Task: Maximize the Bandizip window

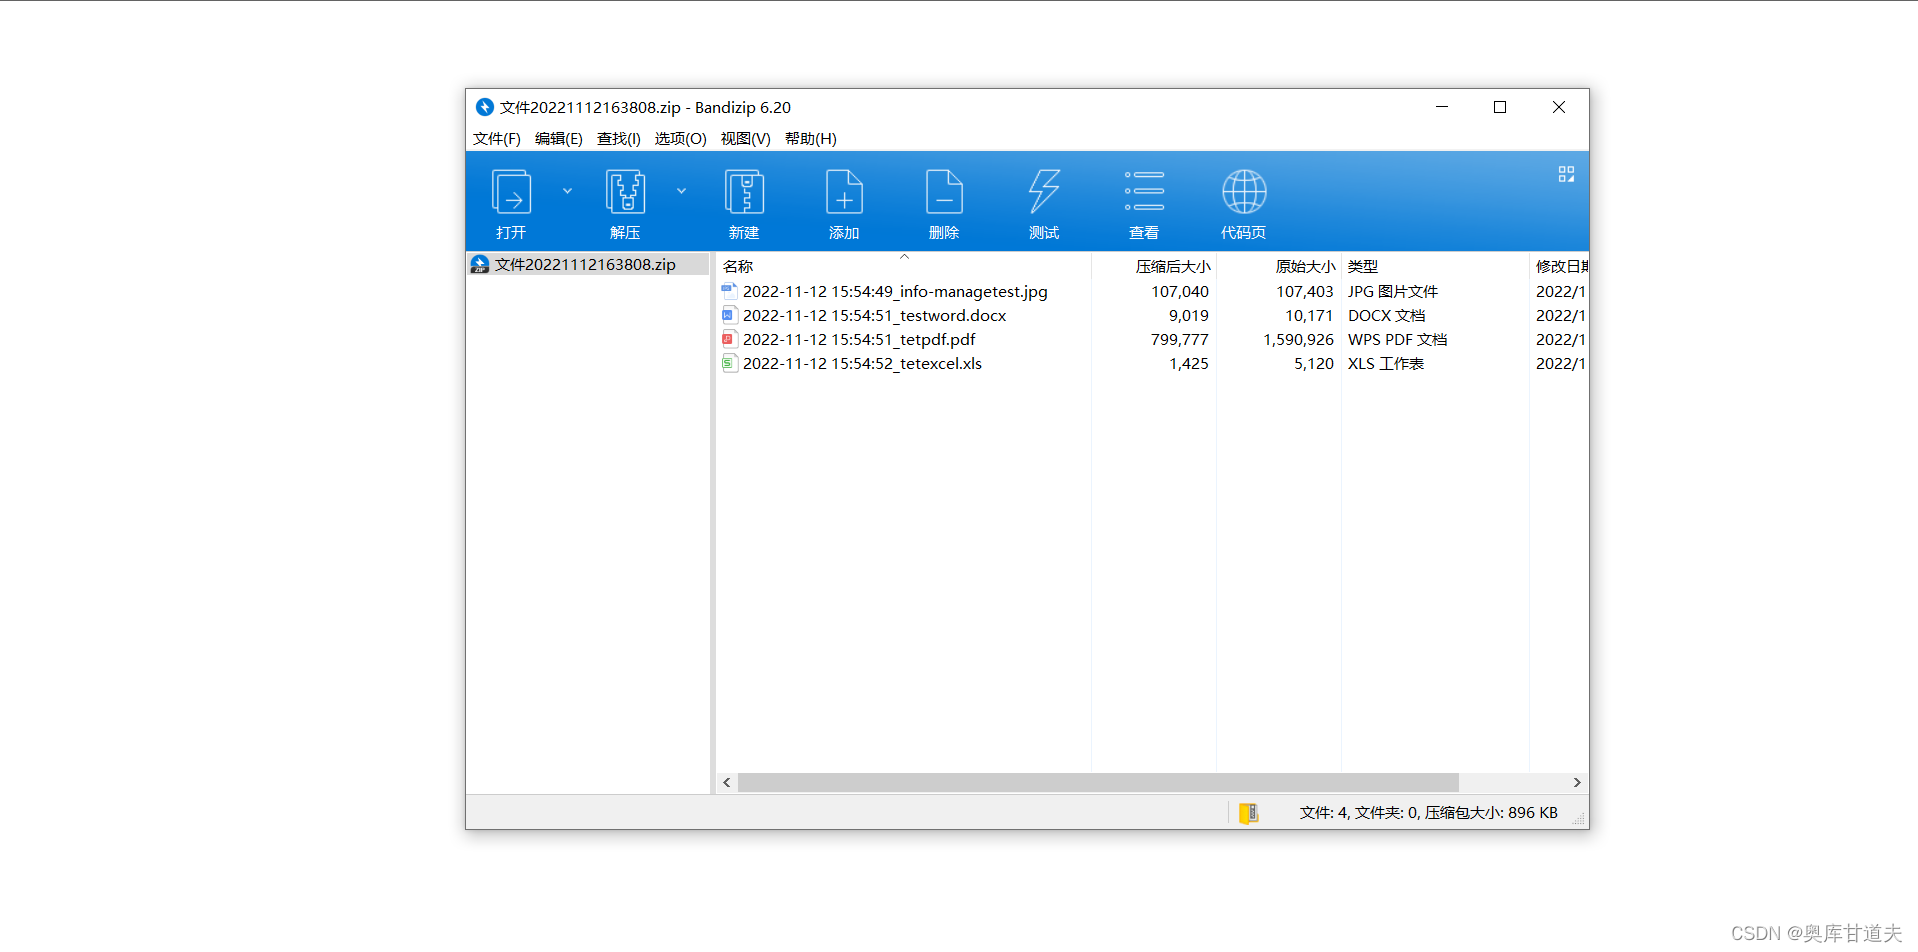Action: coord(1500,107)
